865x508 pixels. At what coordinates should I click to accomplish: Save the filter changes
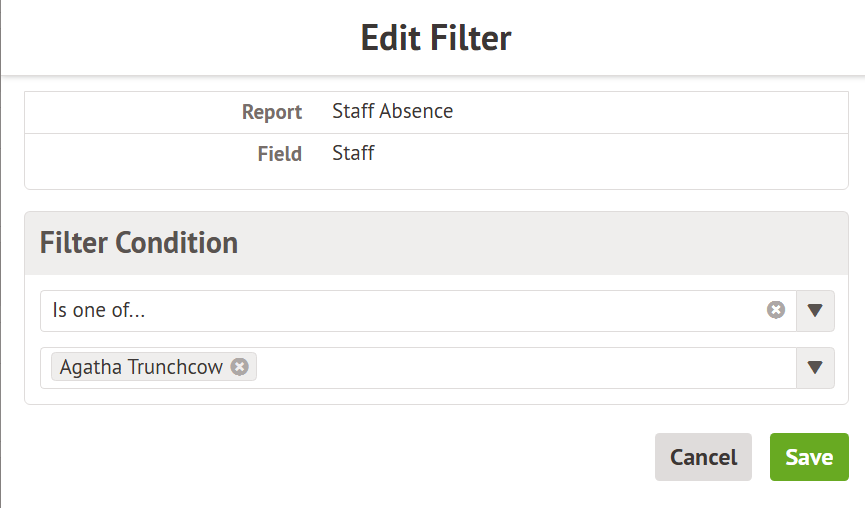click(x=809, y=457)
